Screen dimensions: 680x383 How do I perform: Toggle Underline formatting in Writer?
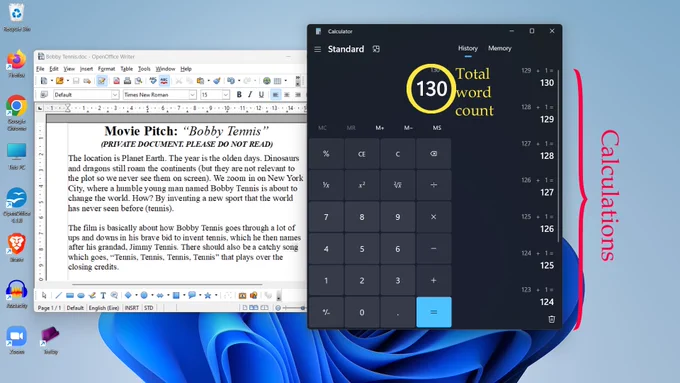coord(261,95)
